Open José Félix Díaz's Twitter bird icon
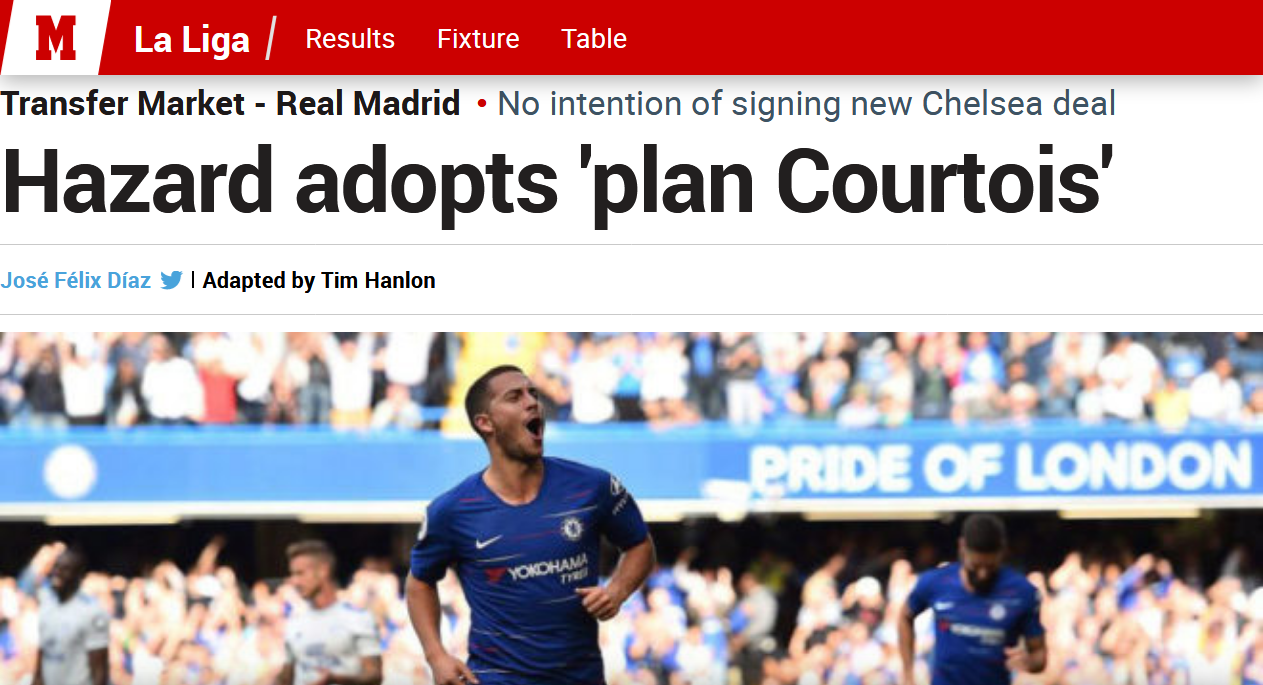Image resolution: width=1263 pixels, height=685 pixels. [172, 280]
